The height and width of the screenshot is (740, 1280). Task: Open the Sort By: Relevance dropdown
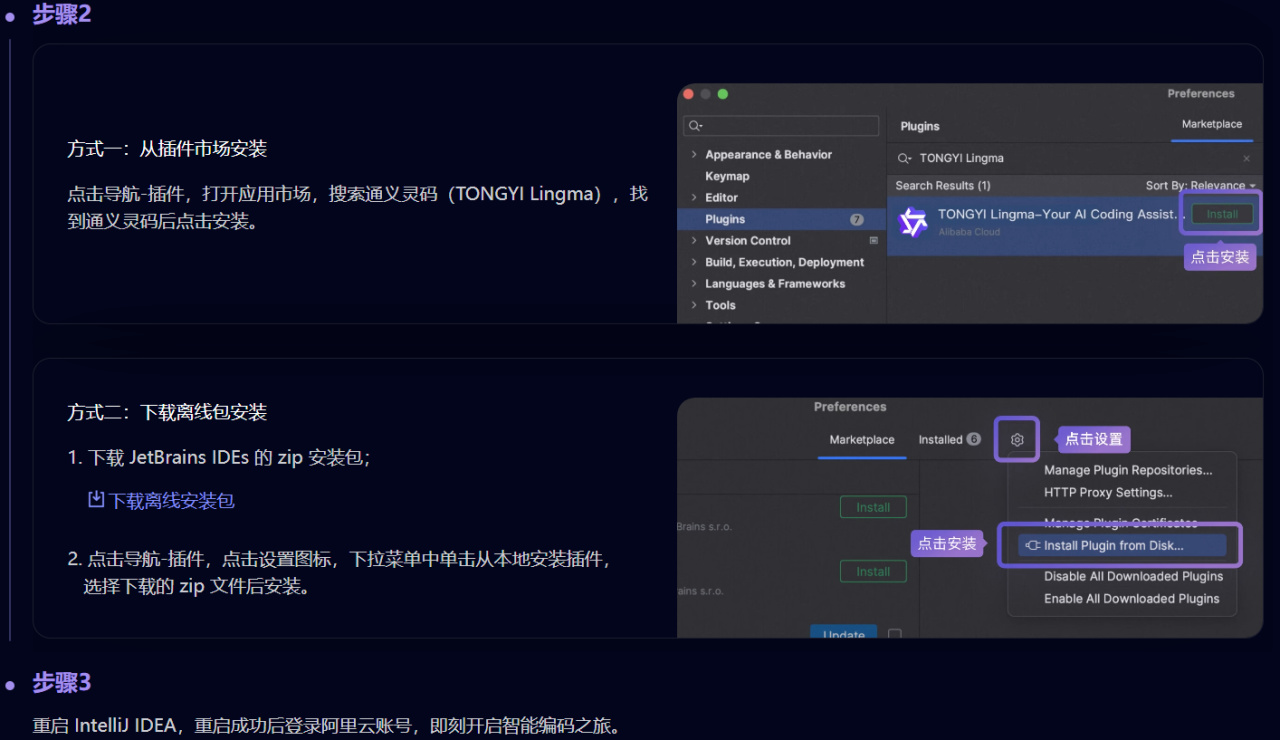(x=1200, y=186)
